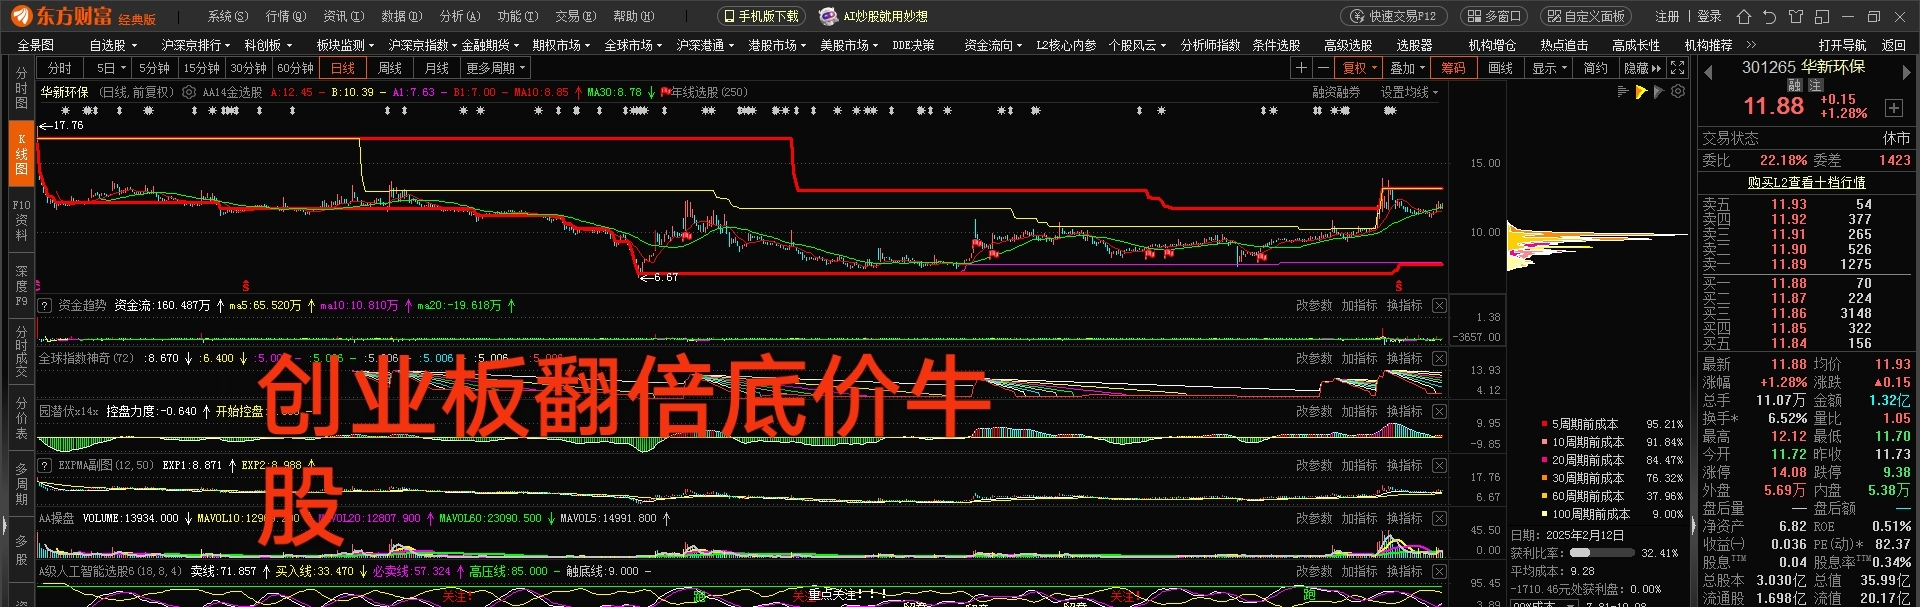Click AI炒股就用妙想 assistant icon

tap(828, 16)
